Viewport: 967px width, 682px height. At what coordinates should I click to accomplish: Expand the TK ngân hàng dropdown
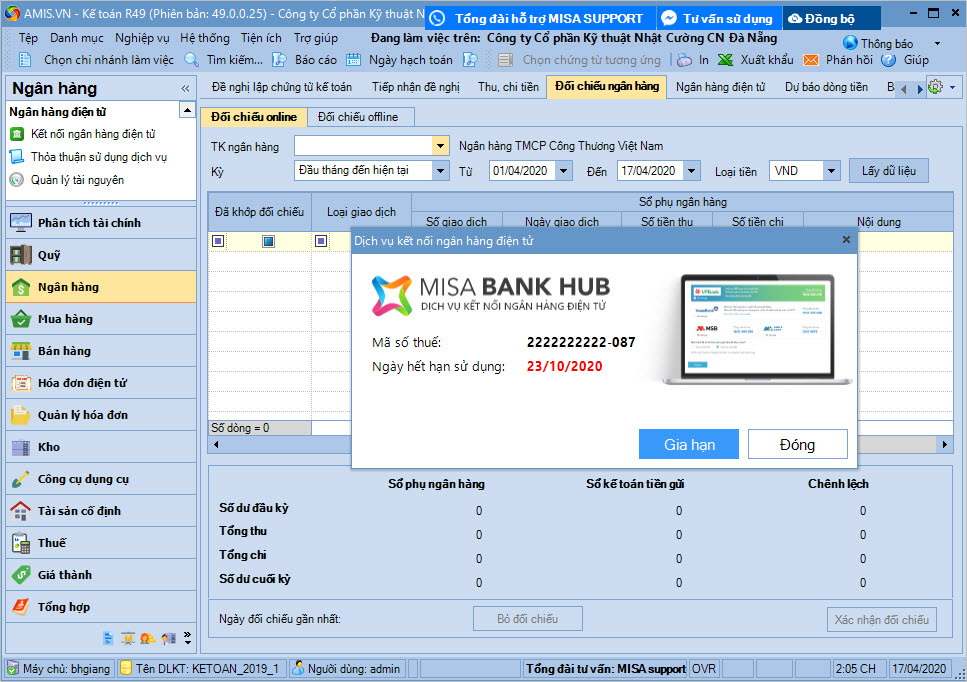440,146
